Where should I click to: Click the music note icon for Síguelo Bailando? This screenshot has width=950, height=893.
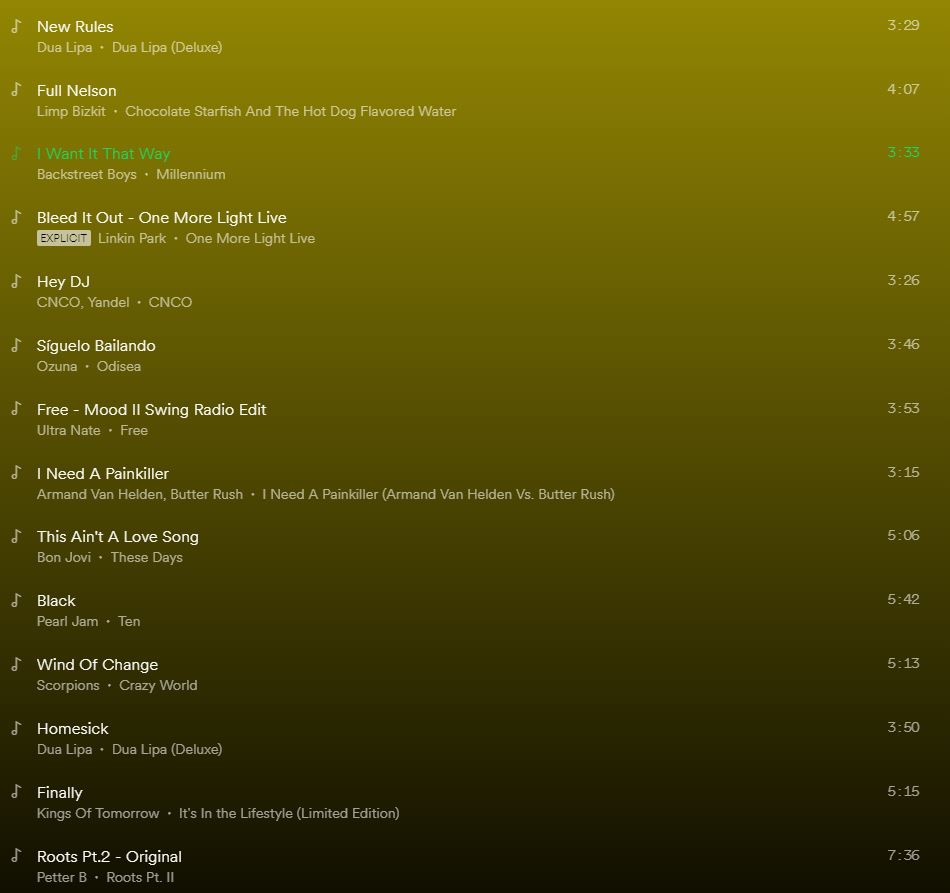[16, 345]
